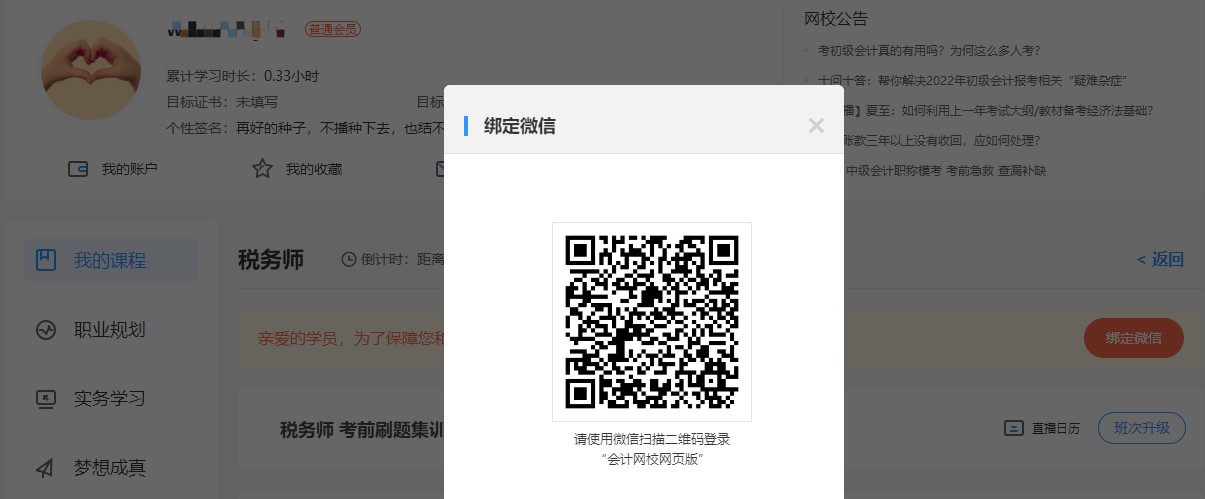
Task: Click 目标证书: 未填写 field
Action: tap(222, 102)
